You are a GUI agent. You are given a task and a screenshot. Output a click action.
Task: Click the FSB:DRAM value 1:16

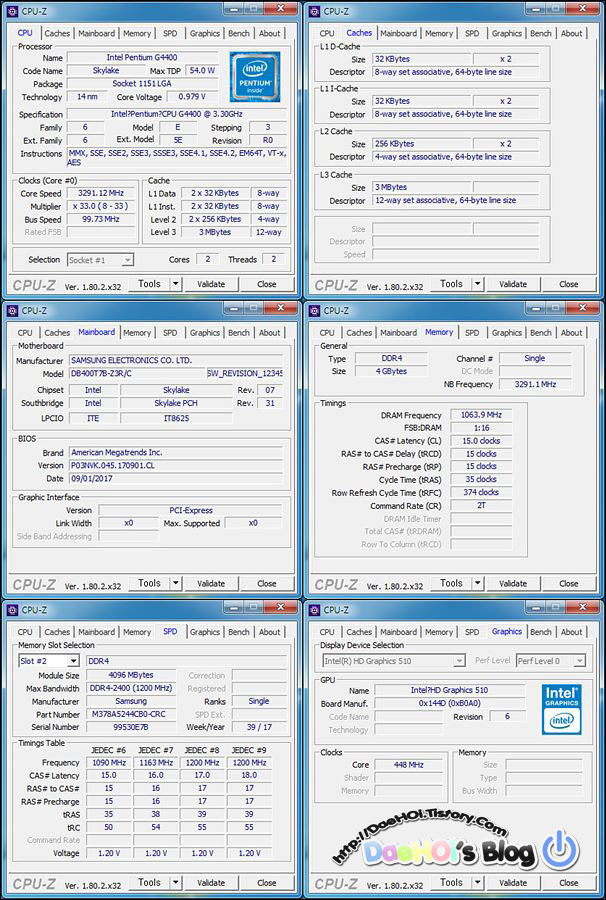click(x=481, y=428)
